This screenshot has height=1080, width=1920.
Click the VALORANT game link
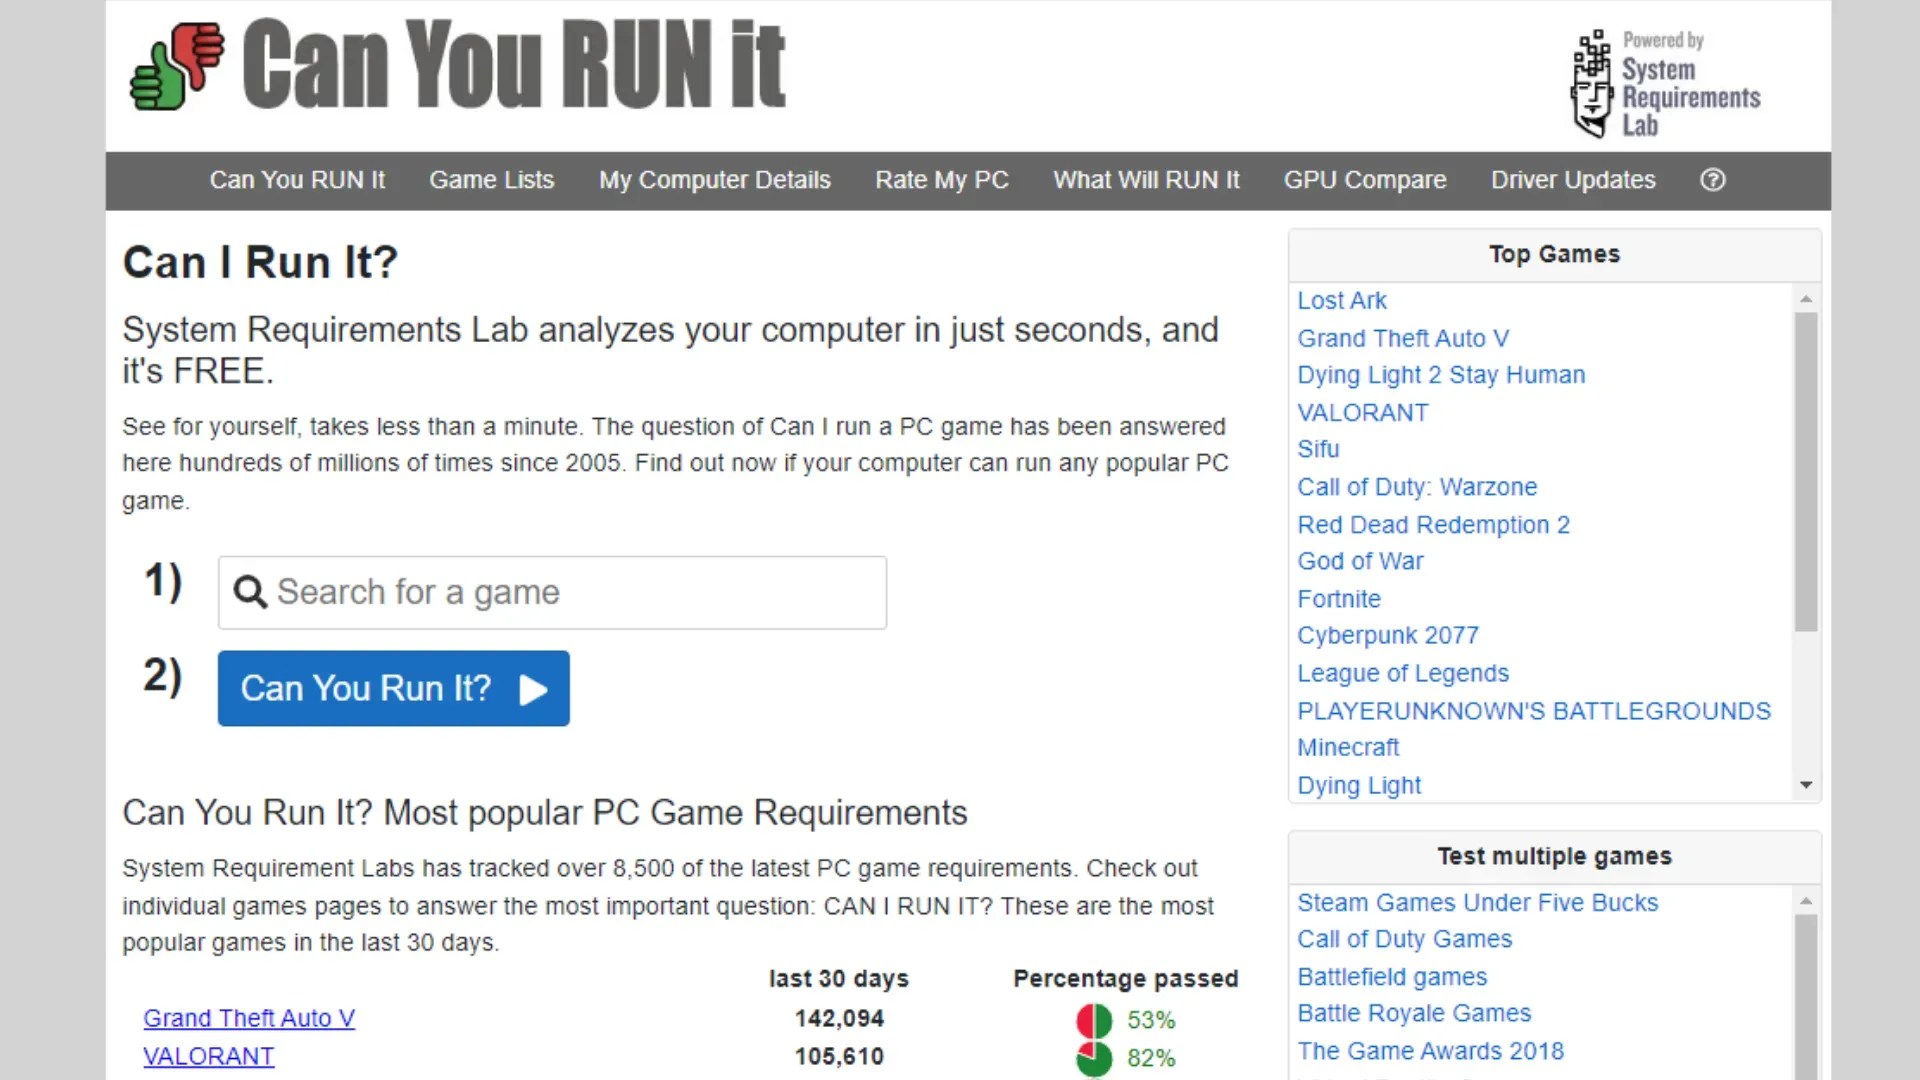[208, 1055]
